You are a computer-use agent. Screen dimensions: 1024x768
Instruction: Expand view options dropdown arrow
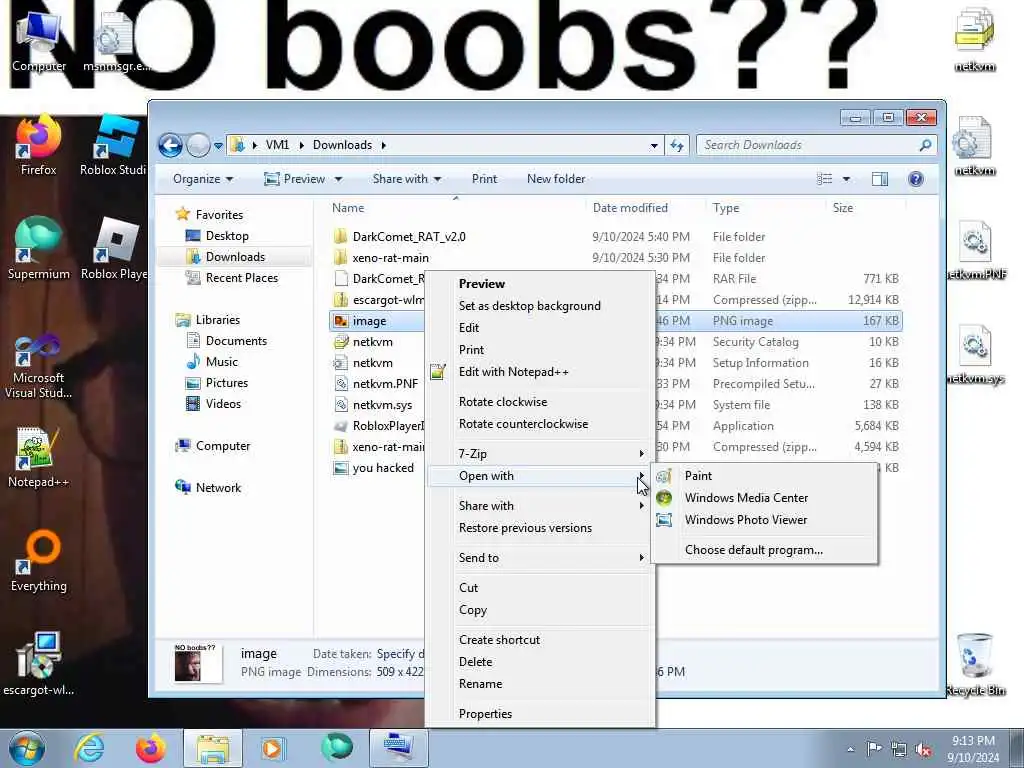[x=846, y=179]
